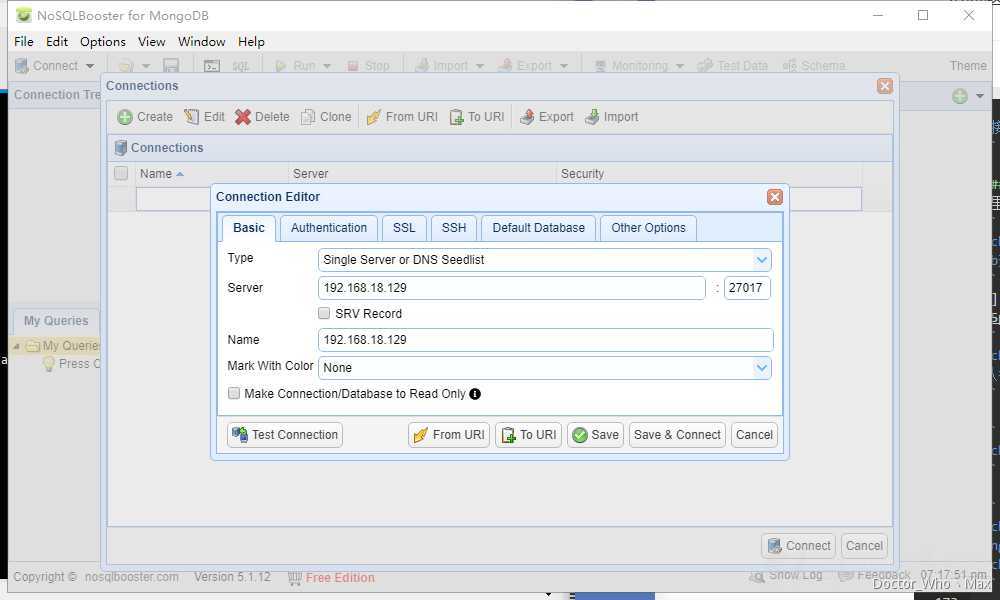Screen dimensions: 1000x600
Task: Click the Save button
Action: (596, 435)
